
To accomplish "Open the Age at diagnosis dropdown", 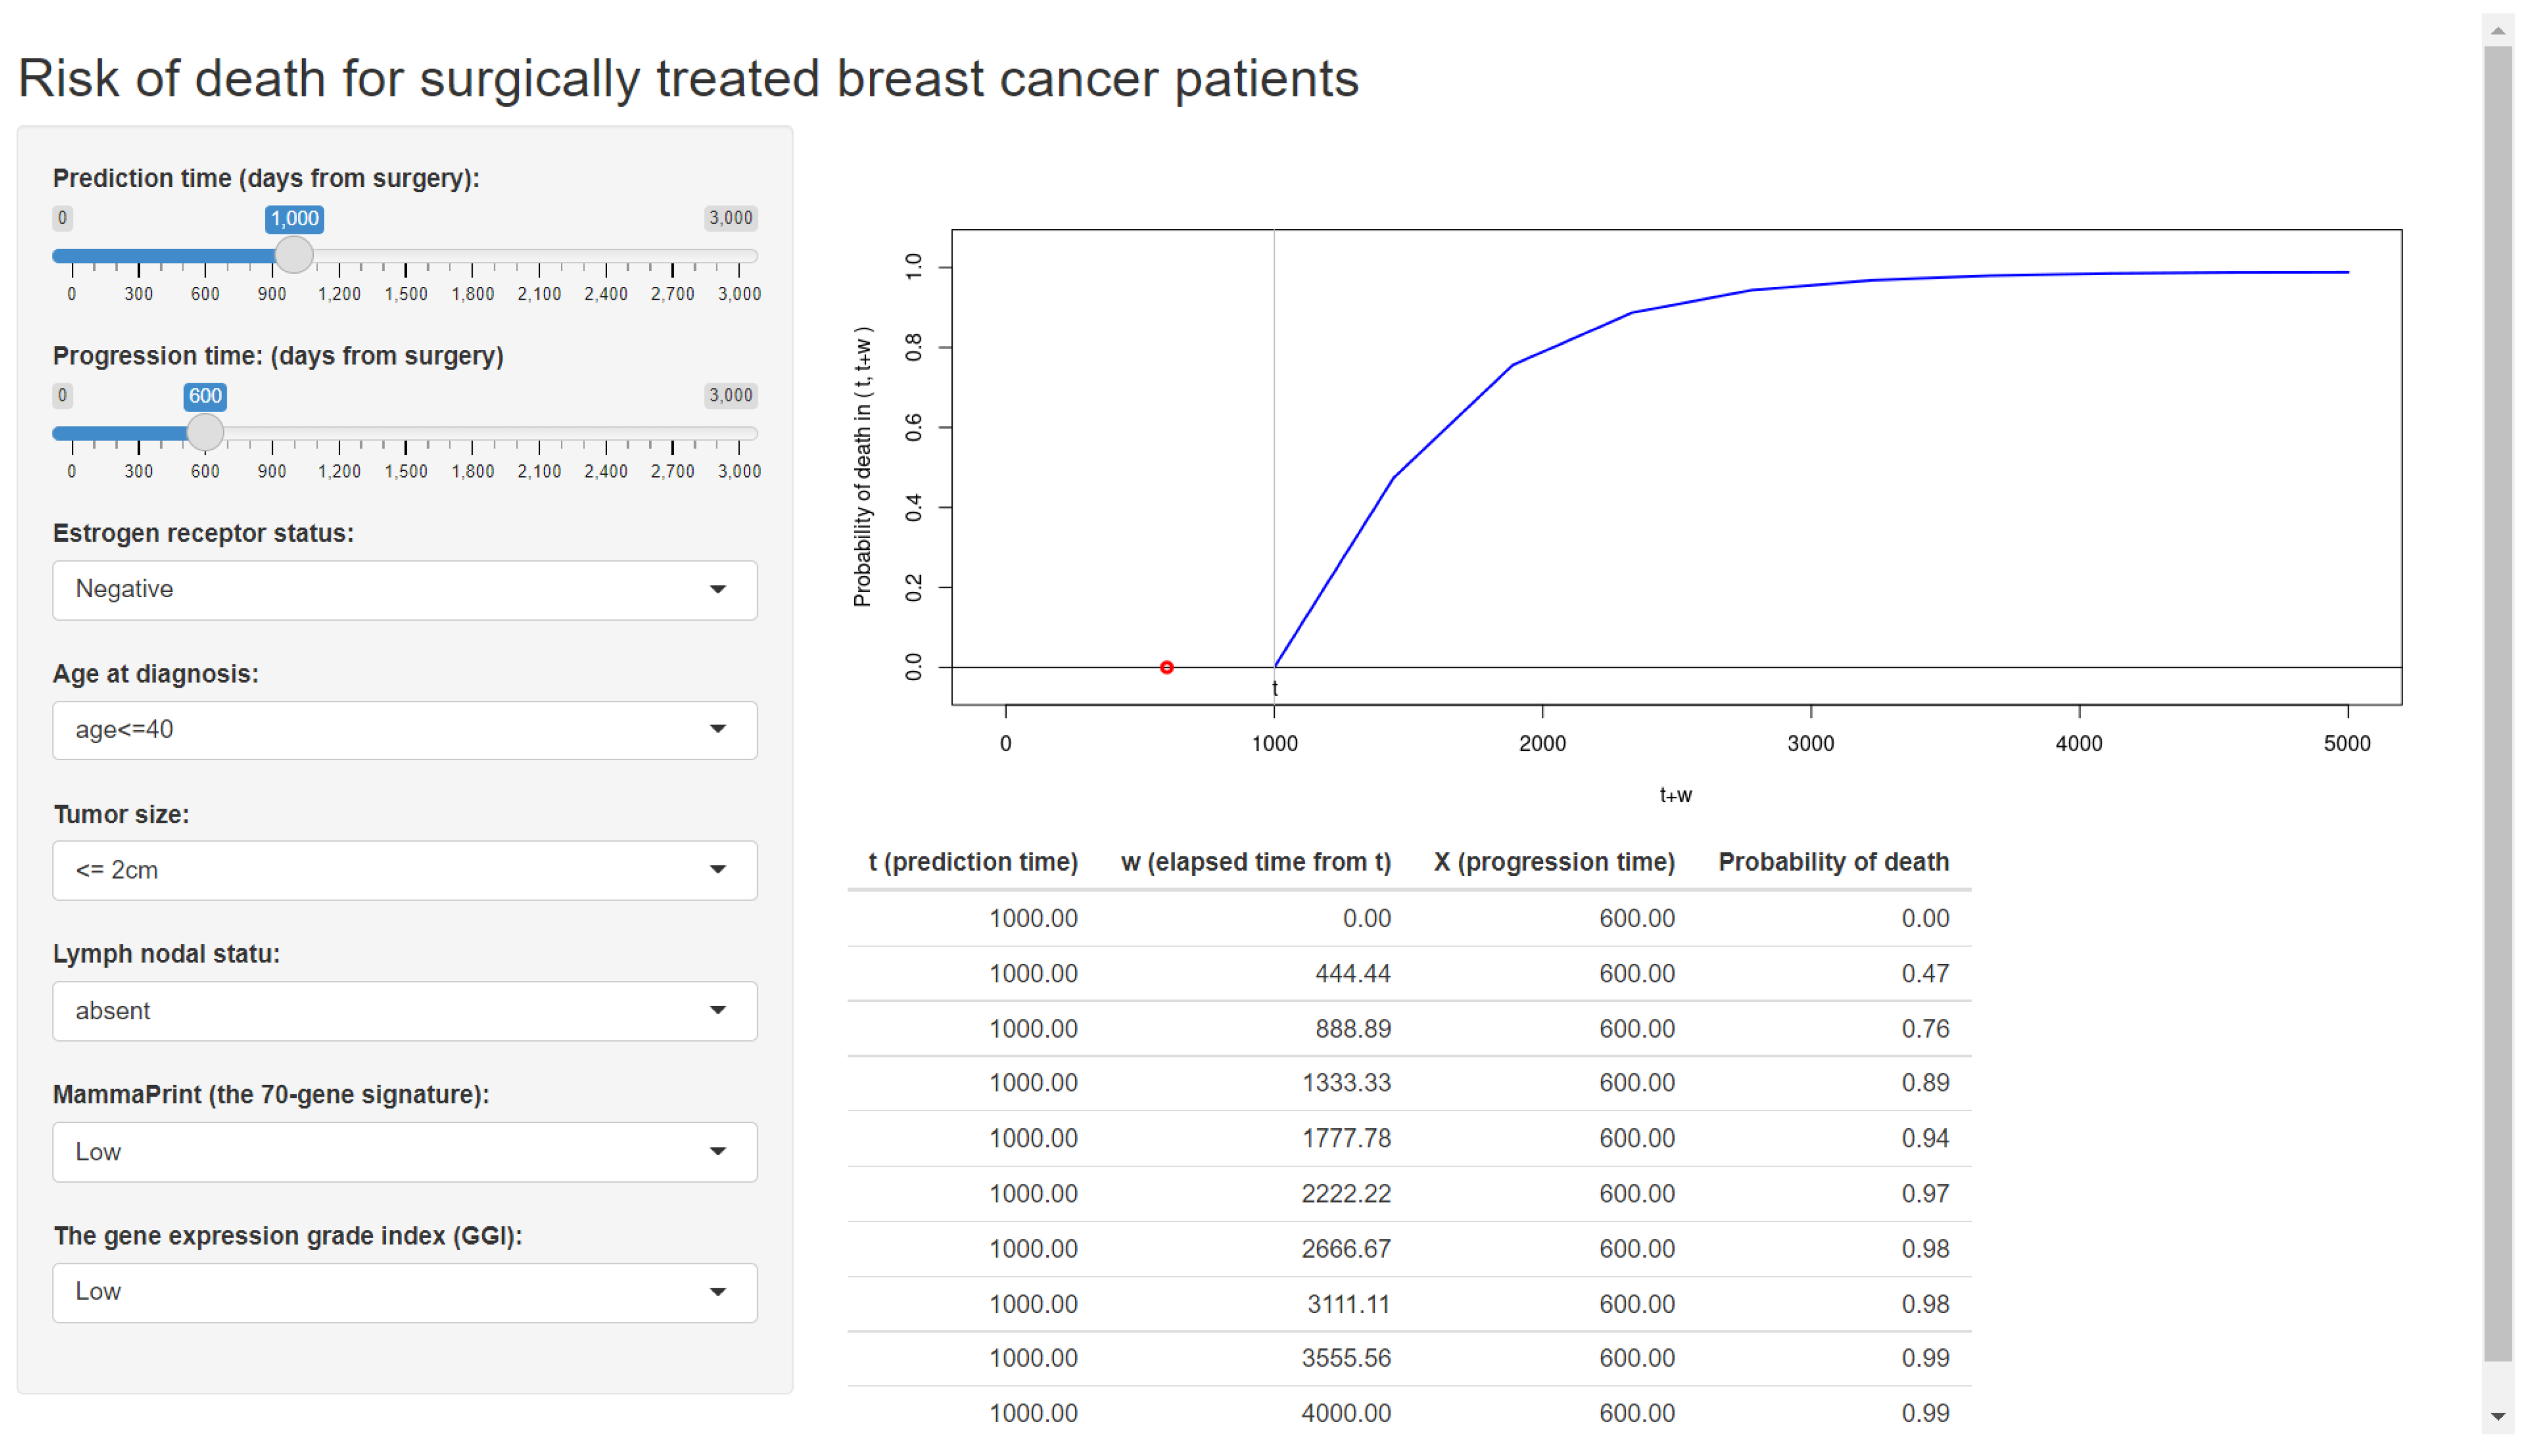I will pos(404,730).
